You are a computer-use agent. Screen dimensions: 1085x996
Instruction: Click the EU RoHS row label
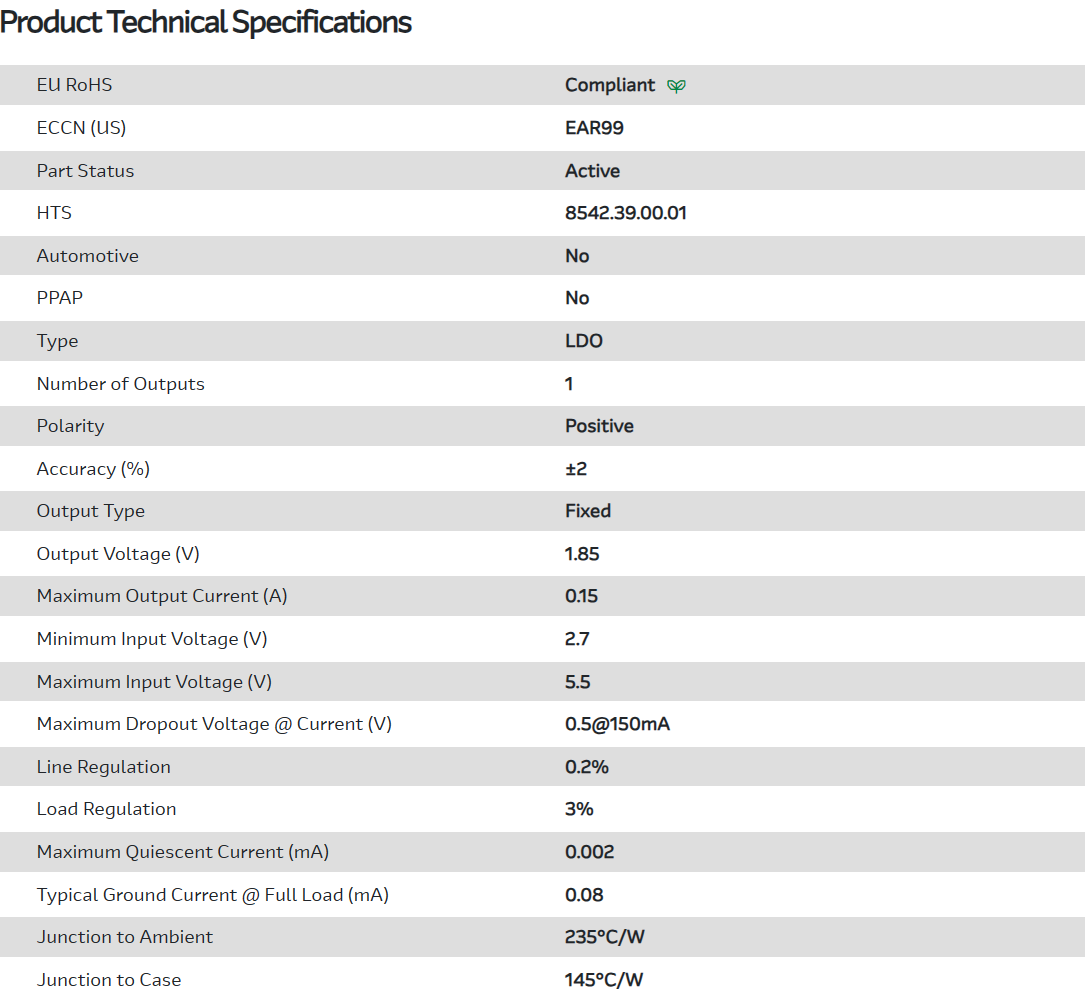(74, 85)
